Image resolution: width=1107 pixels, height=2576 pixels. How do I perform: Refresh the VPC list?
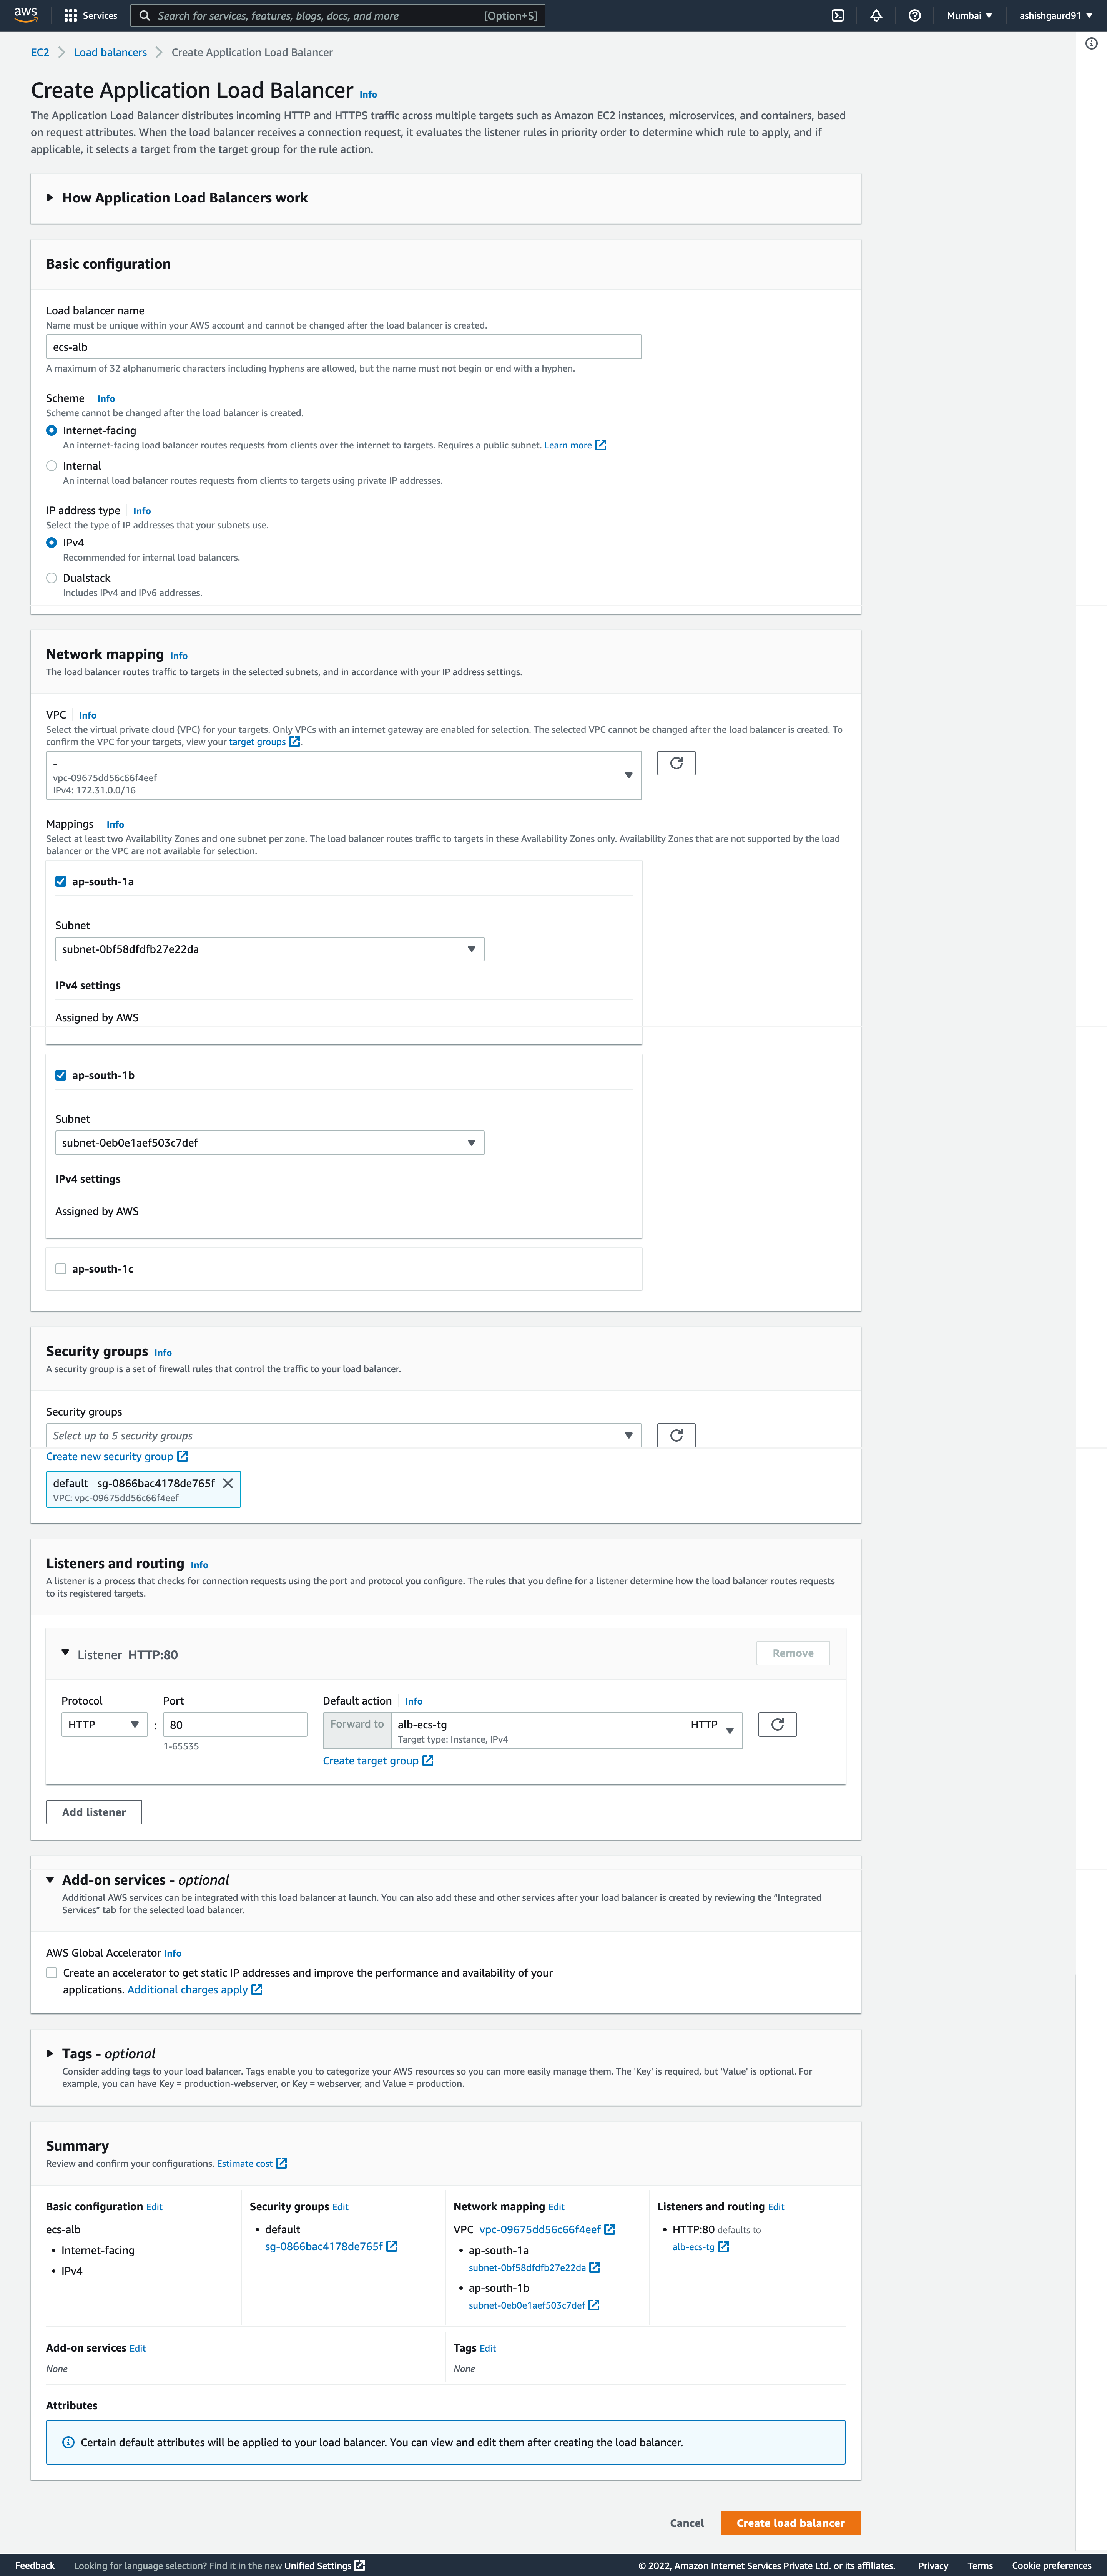click(x=676, y=763)
